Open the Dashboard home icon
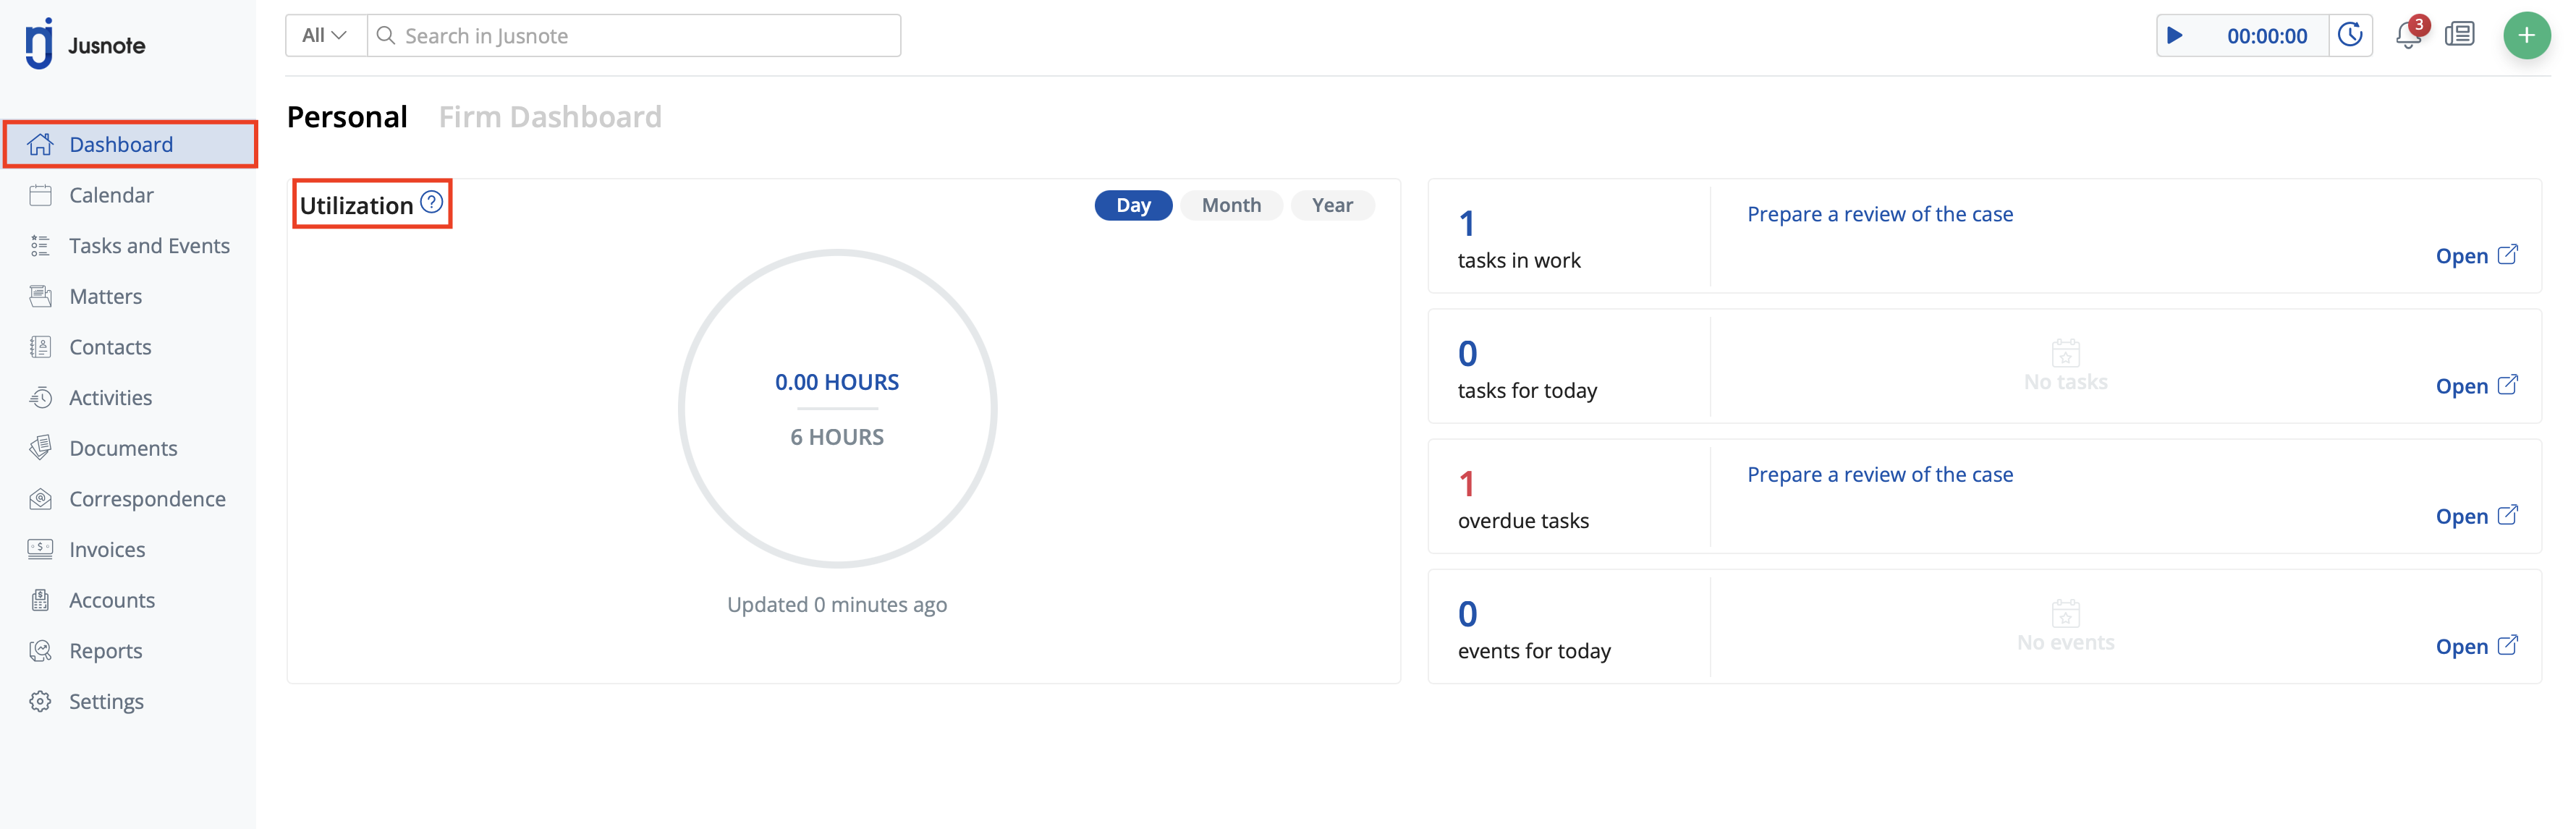The image size is (2576, 829). (x=40, y=144)
